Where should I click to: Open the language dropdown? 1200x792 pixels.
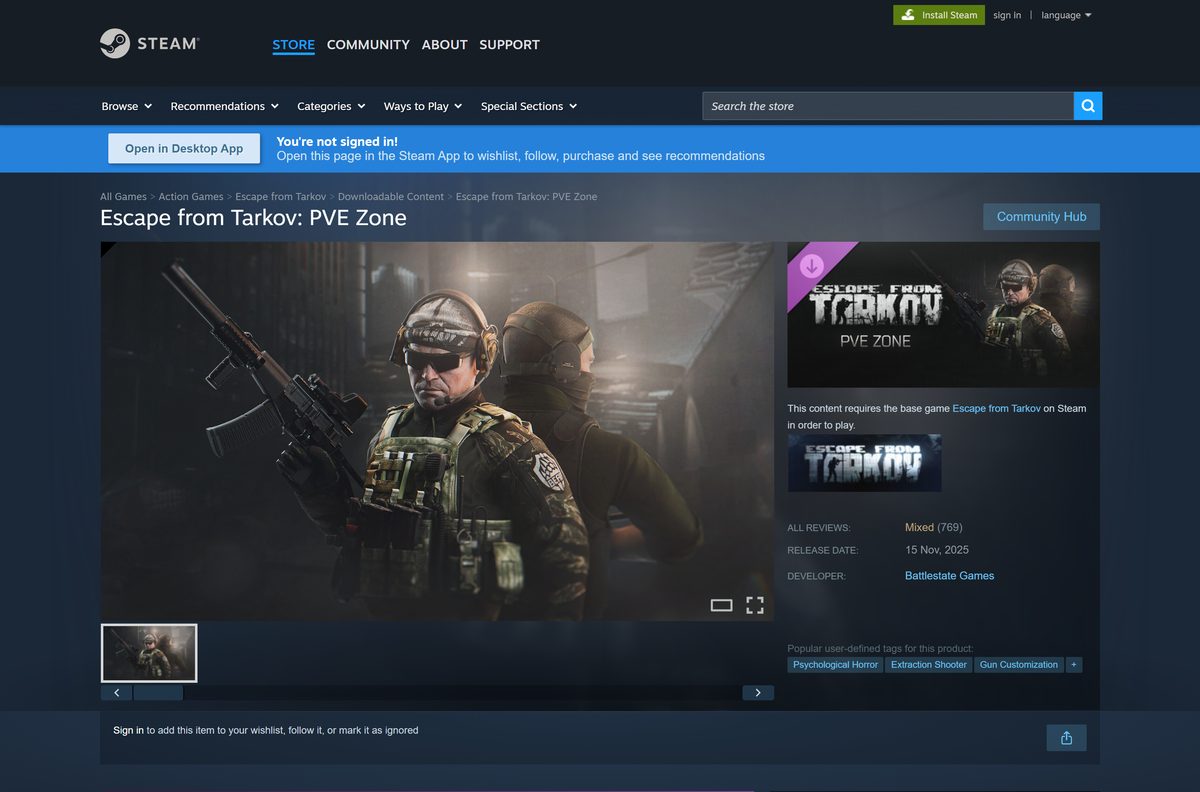pos(1066,15)
